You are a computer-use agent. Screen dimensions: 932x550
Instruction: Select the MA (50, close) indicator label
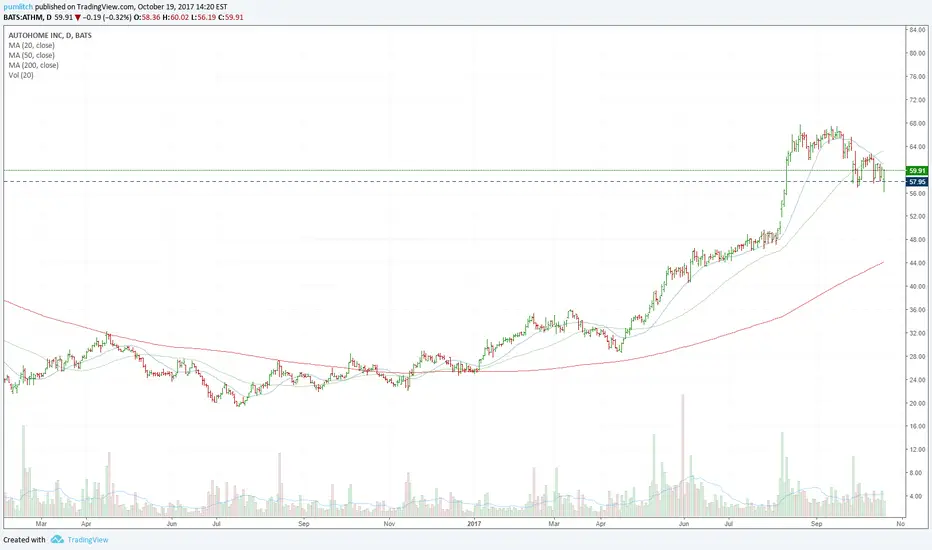pos(32,55)
